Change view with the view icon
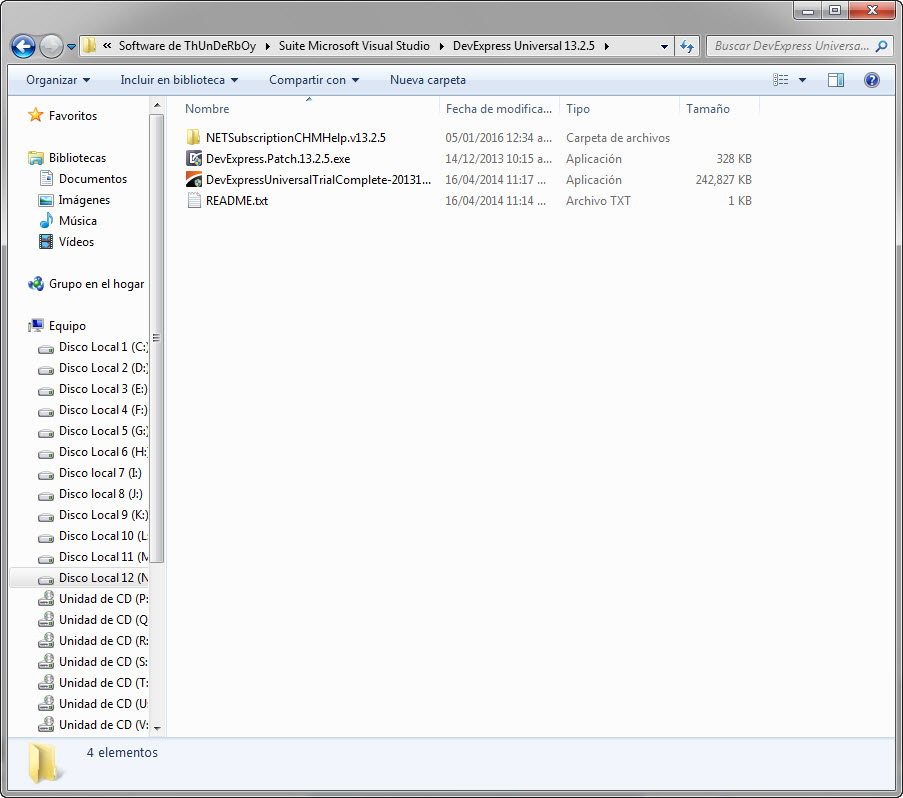The image size is (903, 798). pyautogui.click(x=781, y=80)
